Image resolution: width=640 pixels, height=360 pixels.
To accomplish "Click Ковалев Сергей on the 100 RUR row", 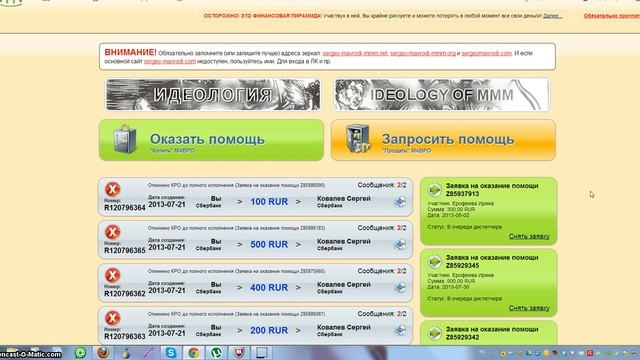I will pos(344,199).
